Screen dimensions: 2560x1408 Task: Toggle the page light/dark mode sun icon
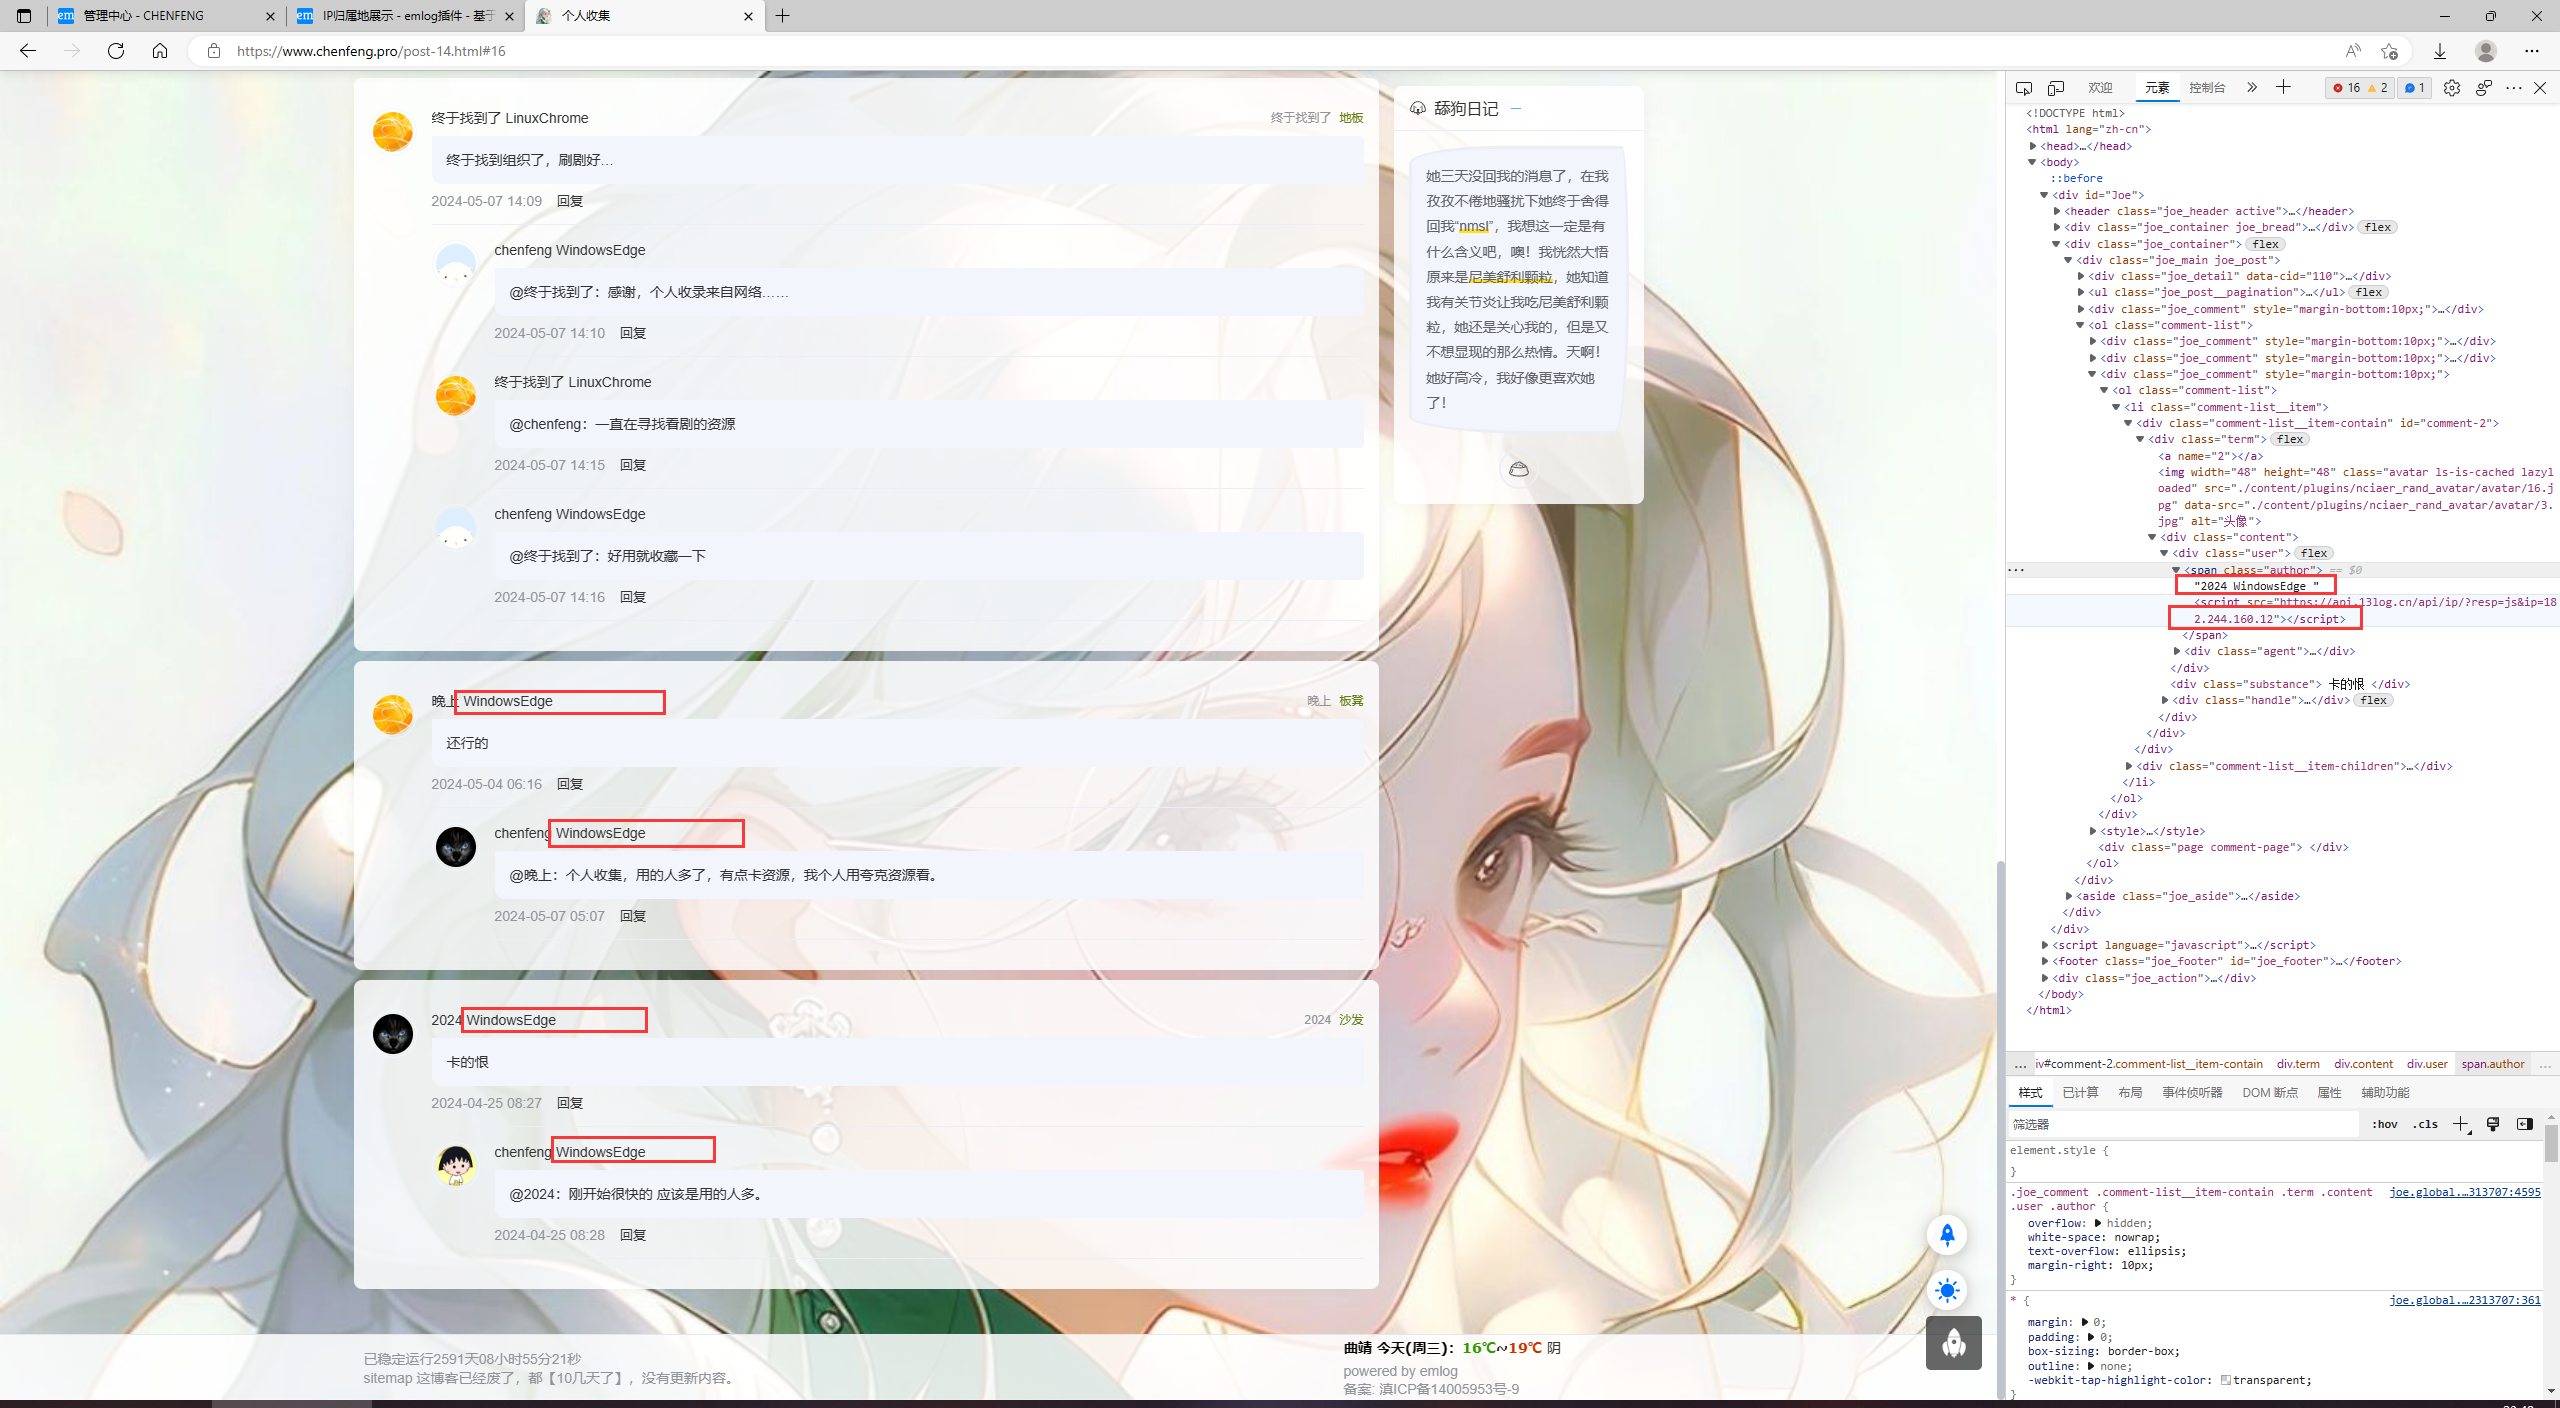coord(1947,1290)
